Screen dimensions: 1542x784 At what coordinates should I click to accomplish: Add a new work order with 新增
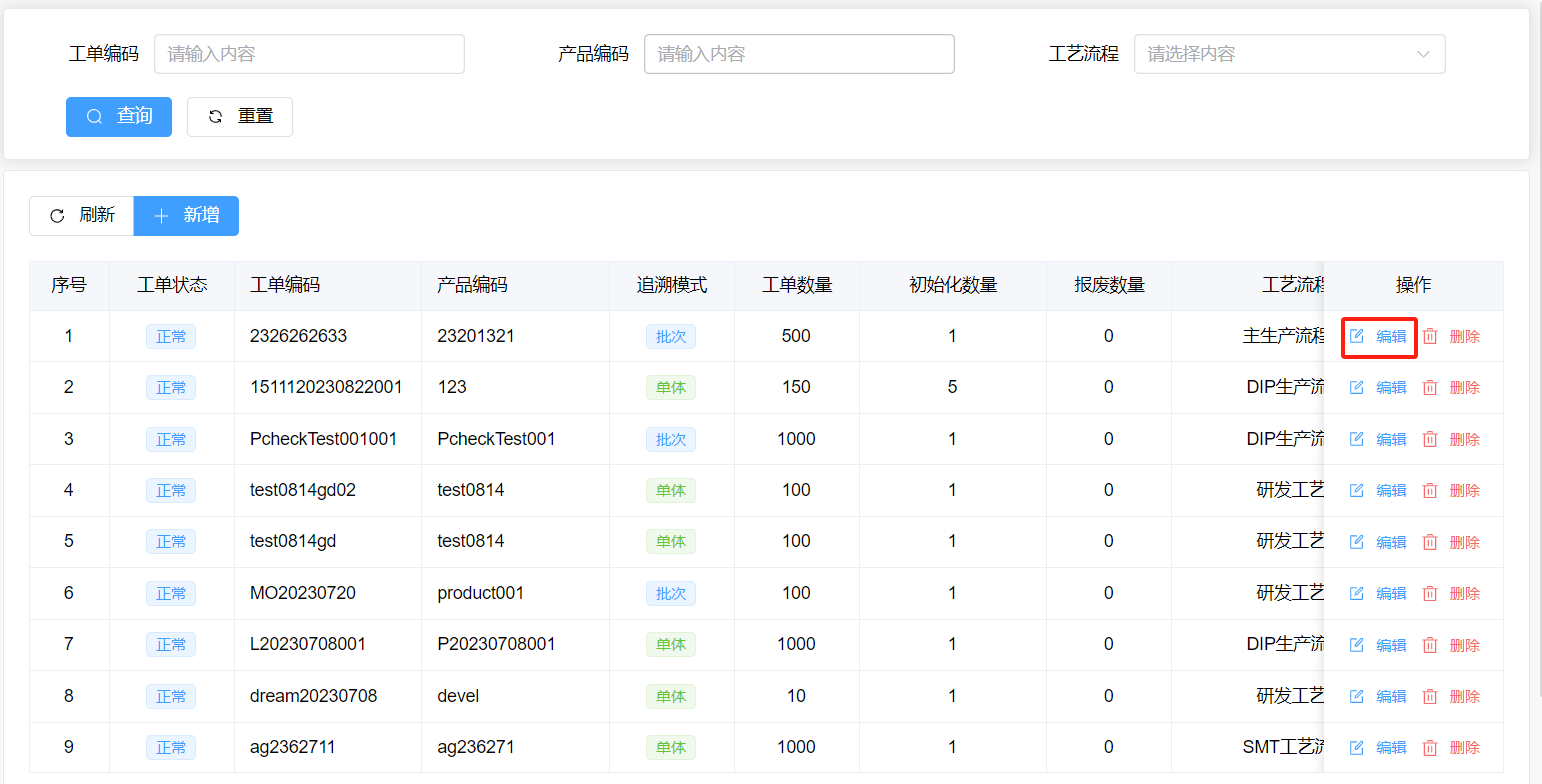coord(186,215)
